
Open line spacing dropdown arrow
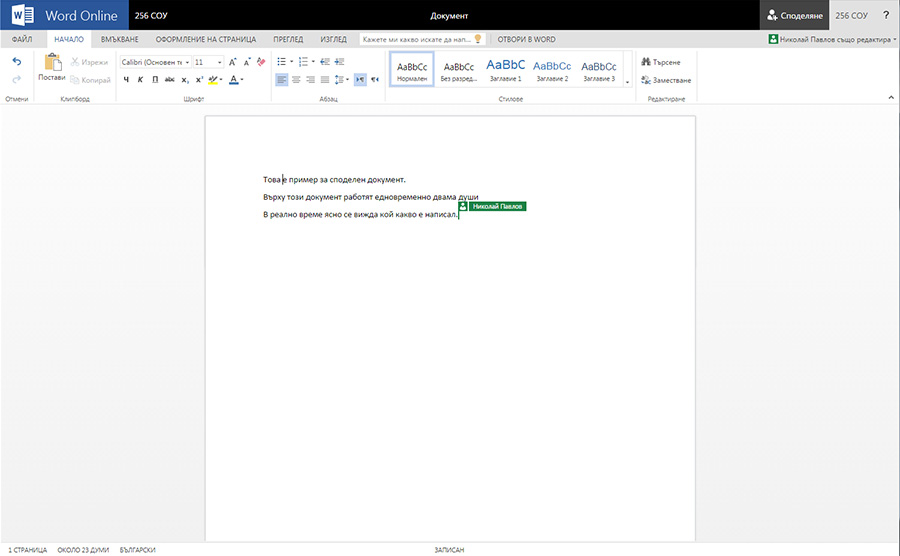pos(347,80)
